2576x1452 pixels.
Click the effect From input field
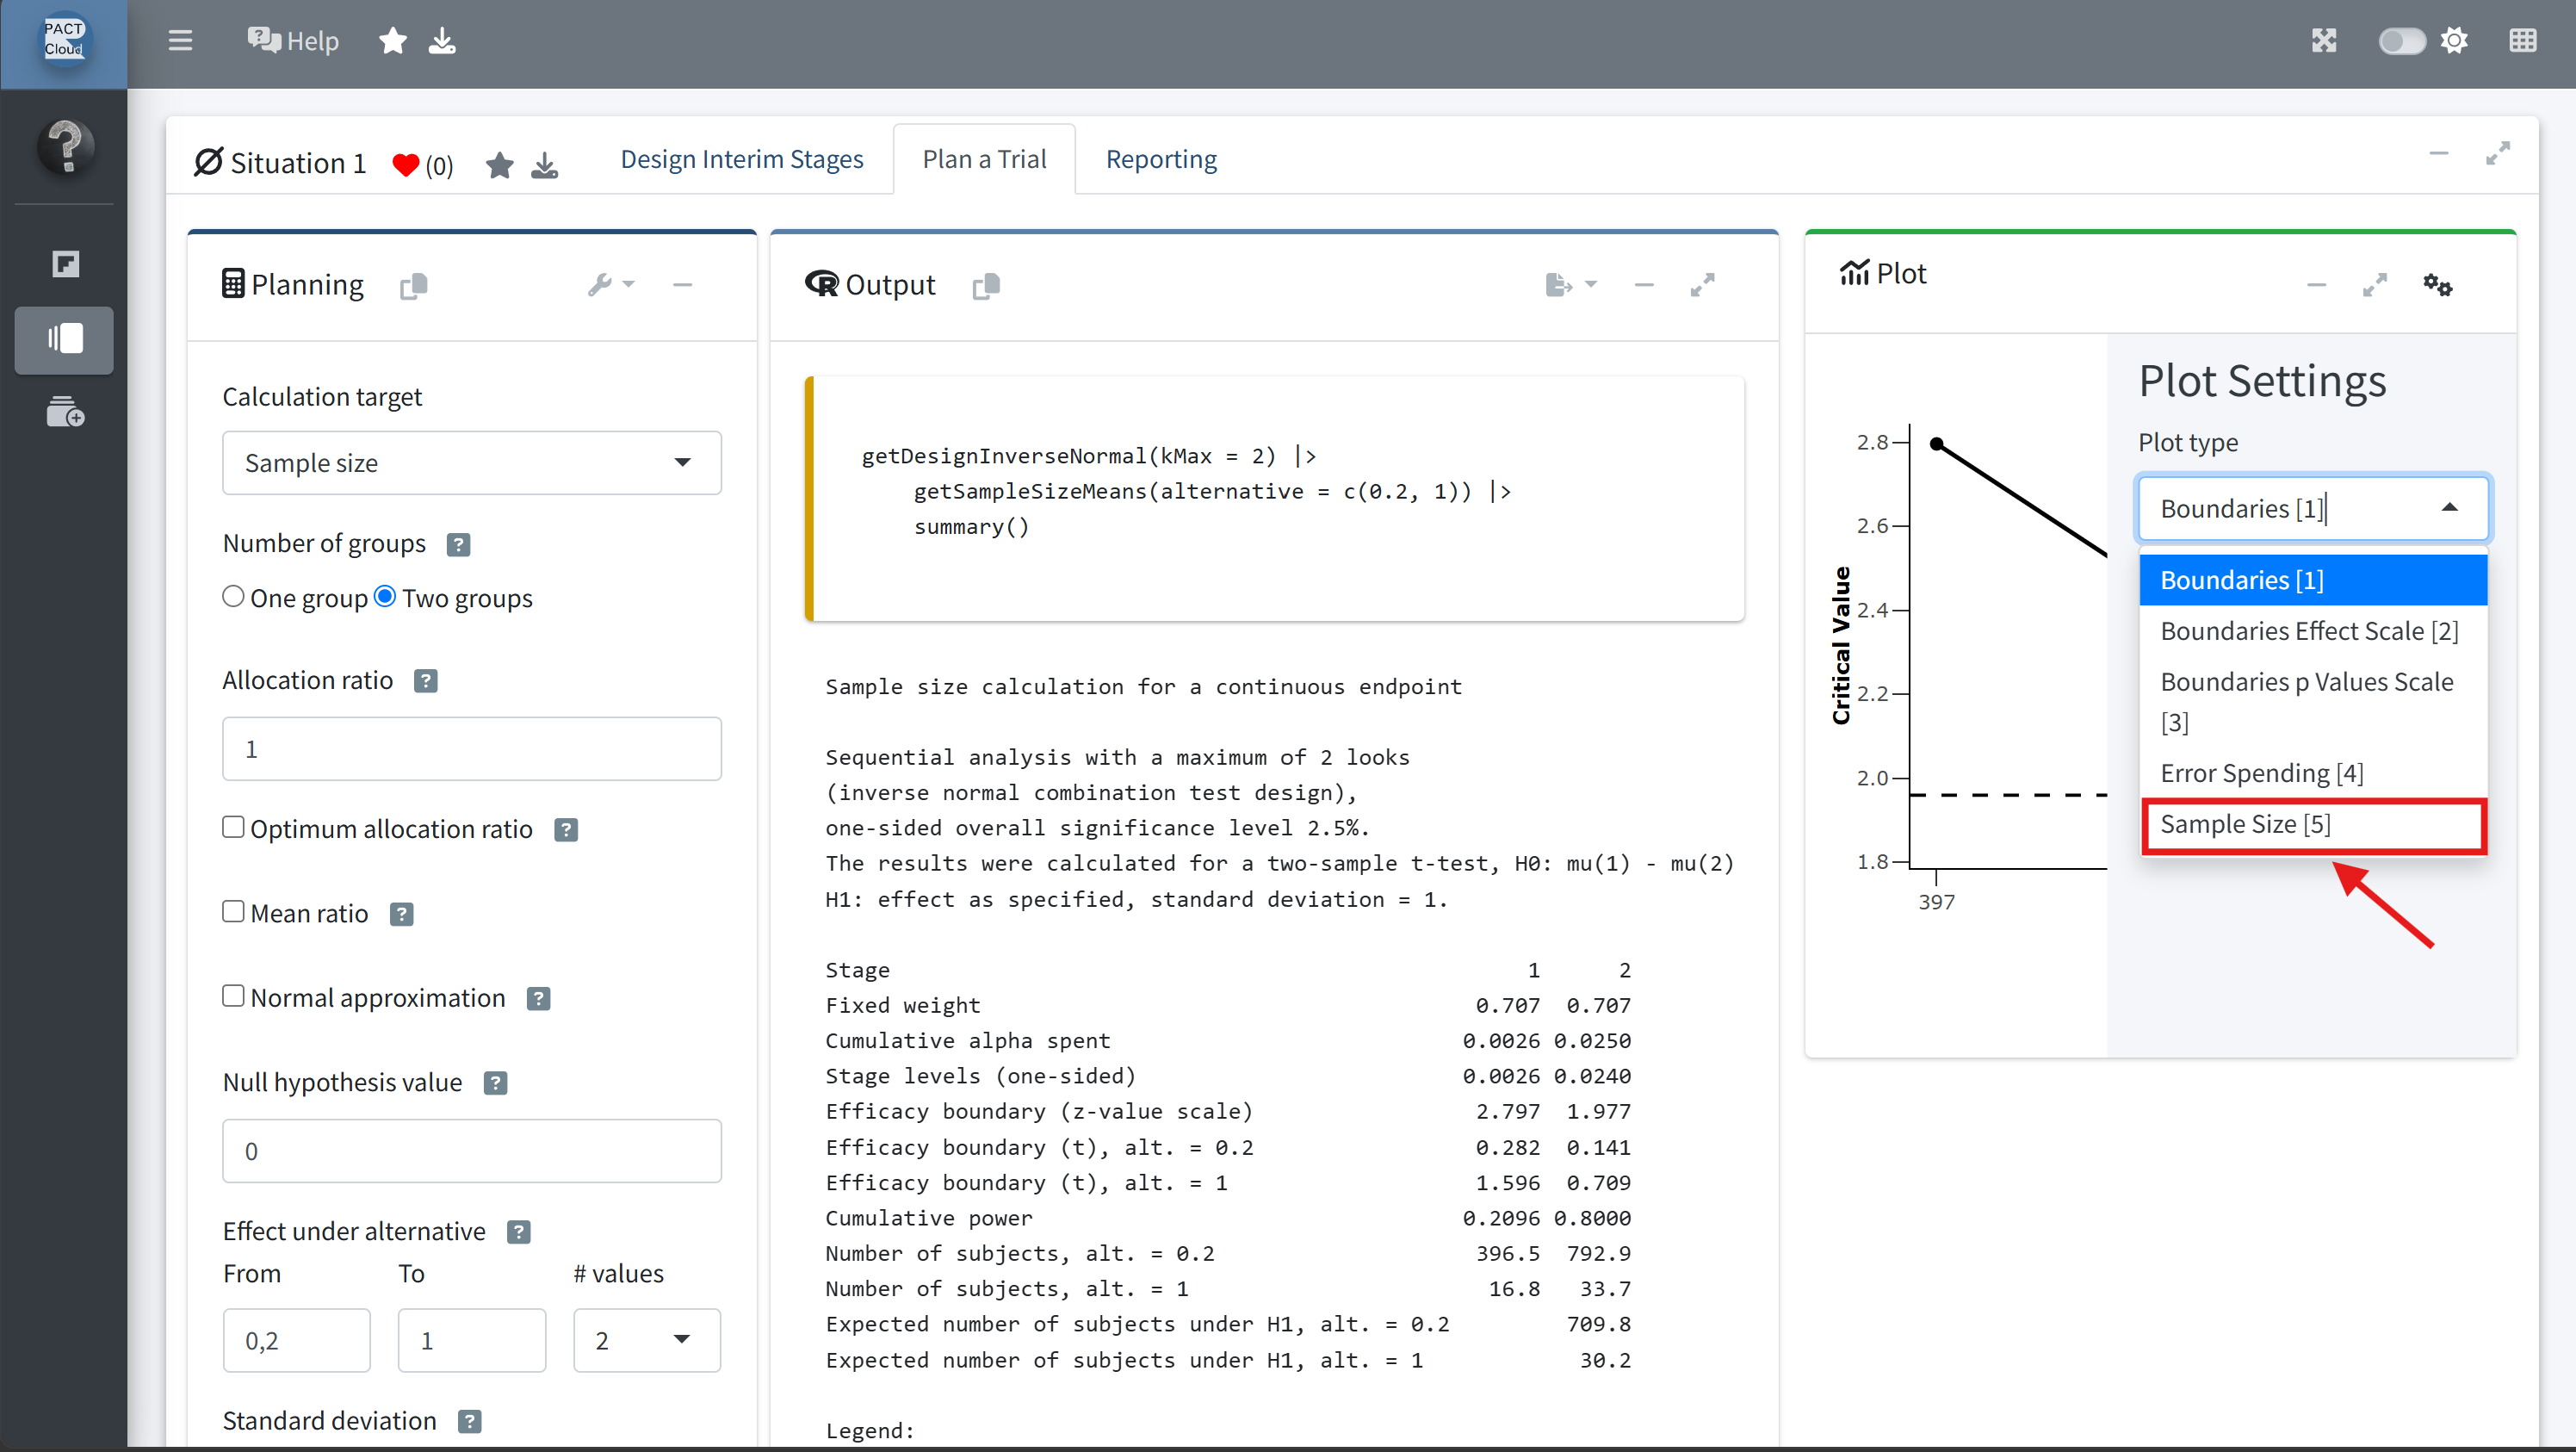[296, 1341]
